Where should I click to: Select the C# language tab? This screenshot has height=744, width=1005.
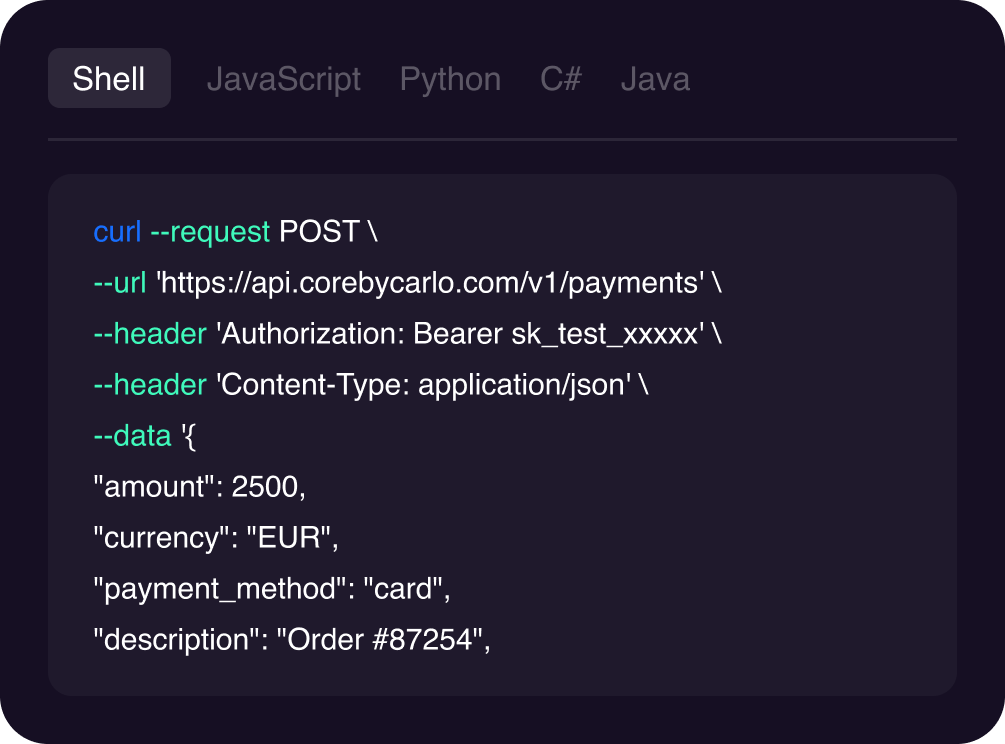(x=561, y=78)
